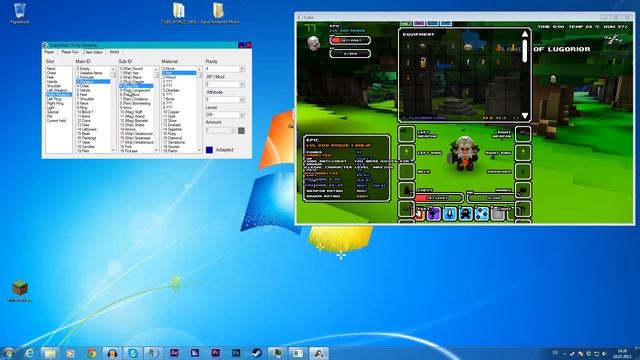Activate the ninja face skill icon
640x360 pixels.
click(x=466, y=213)
